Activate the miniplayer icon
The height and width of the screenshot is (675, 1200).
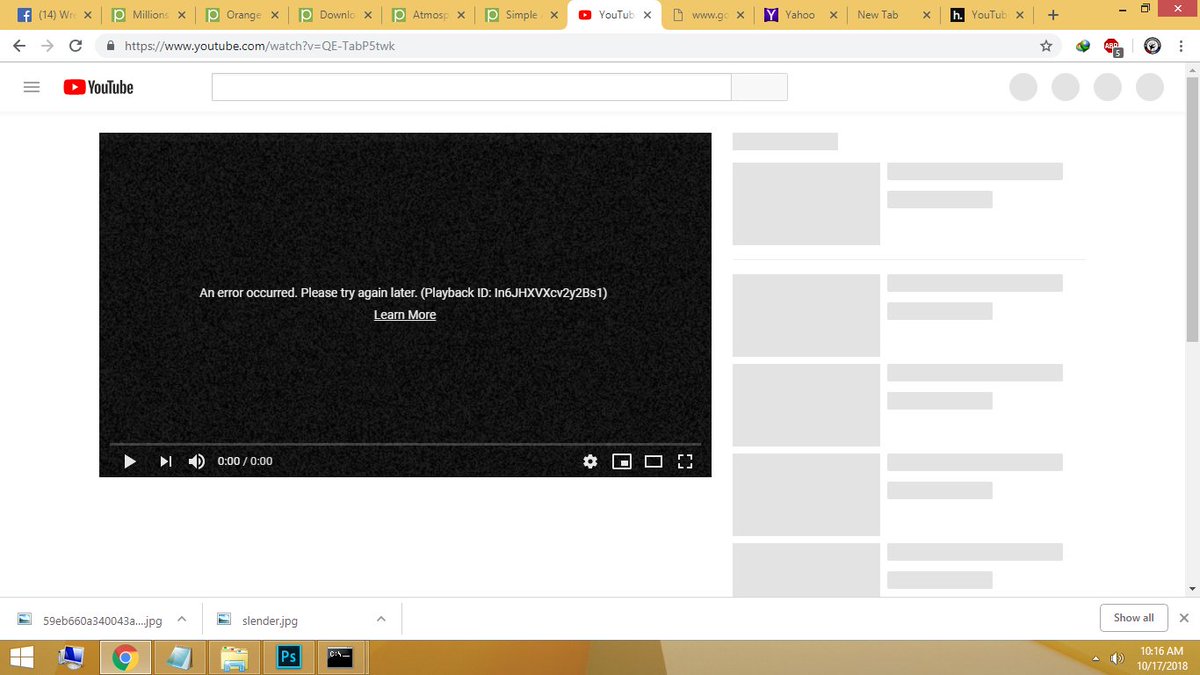coord(622,461)
